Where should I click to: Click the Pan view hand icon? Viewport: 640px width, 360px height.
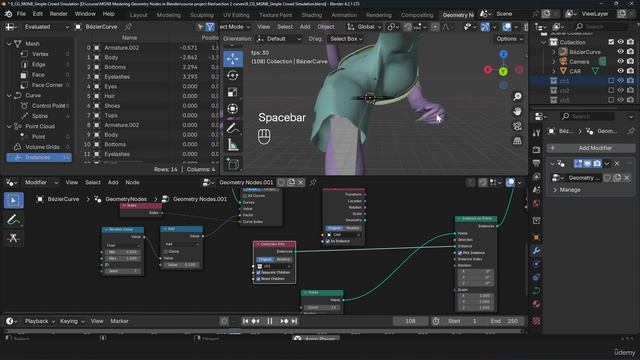pyautogui.click(x=517, y=111)
